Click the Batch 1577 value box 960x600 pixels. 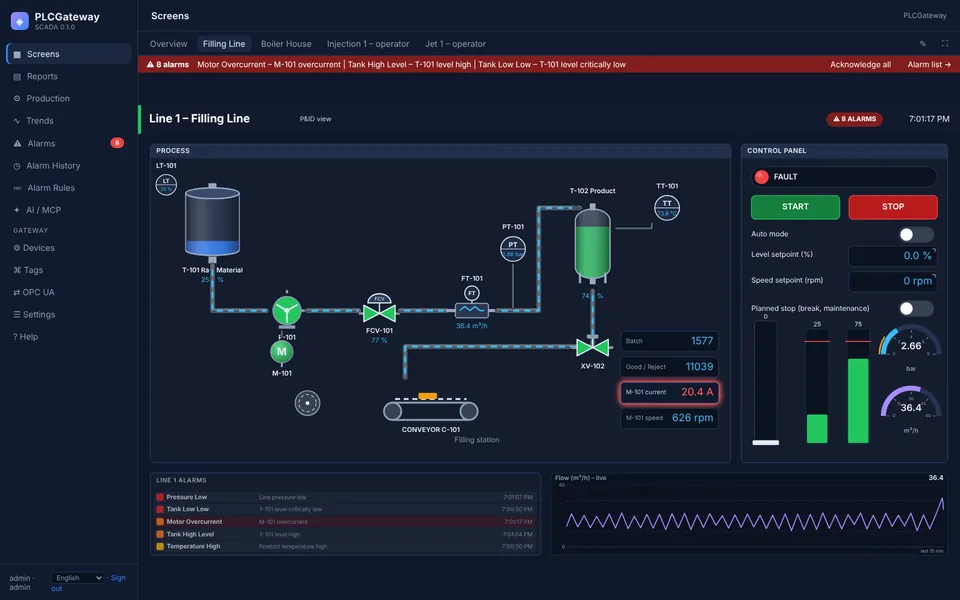coord(669,341)
